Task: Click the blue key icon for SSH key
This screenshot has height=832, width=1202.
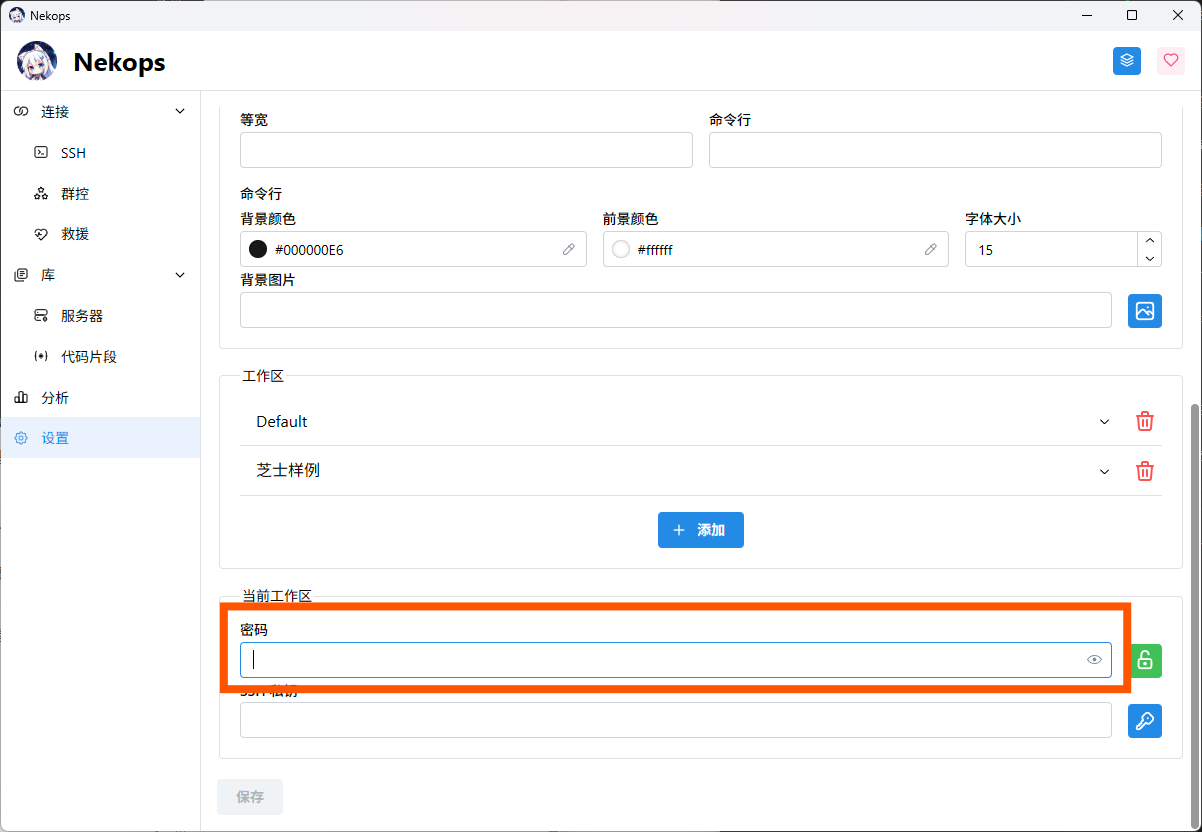Action: pyautogui.click(x=1145, y=721)
